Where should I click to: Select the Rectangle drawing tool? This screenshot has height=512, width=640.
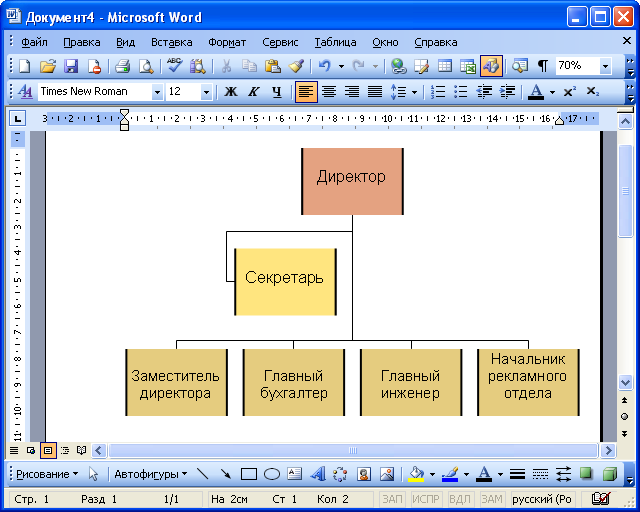249,474
